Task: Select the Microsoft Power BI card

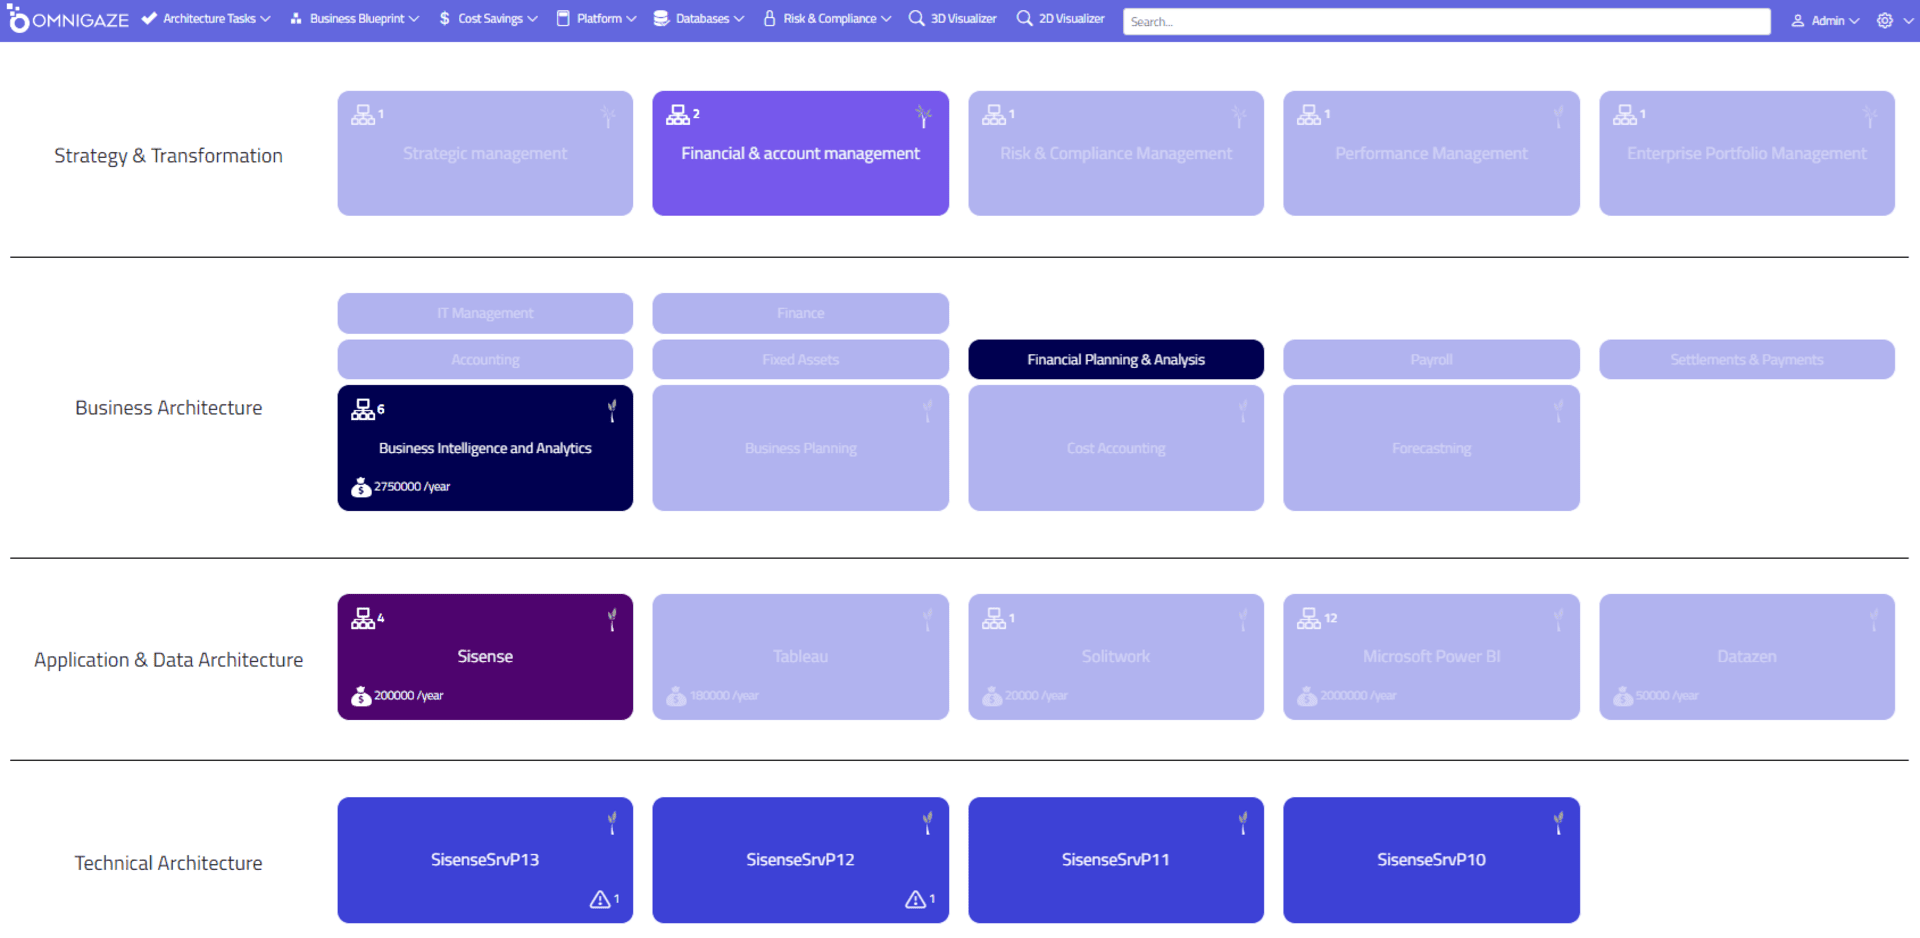Action: coord(1431,657)
